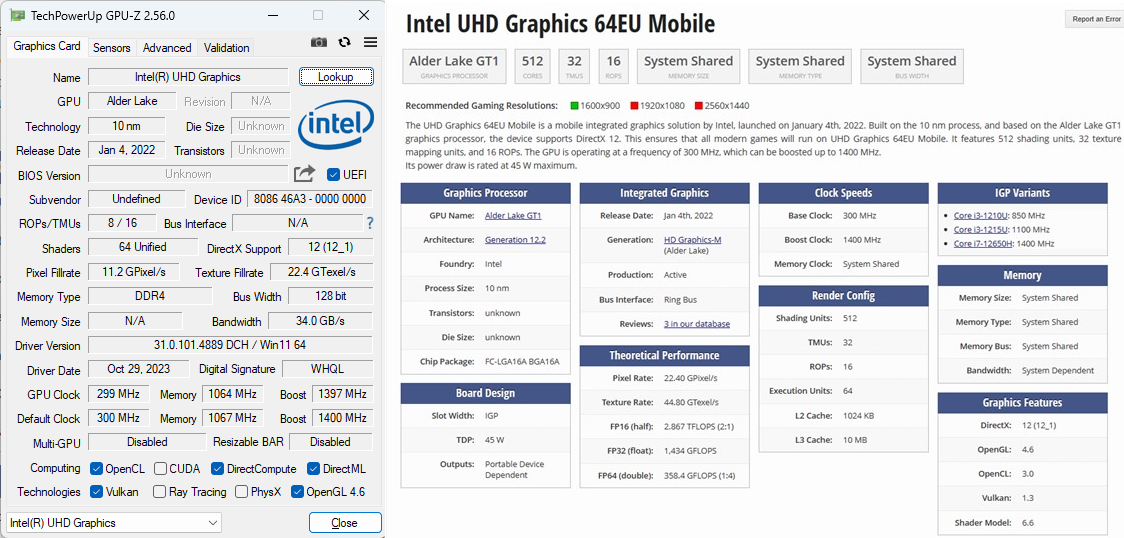
Task: Click the Lookup button
Action: 336,77
